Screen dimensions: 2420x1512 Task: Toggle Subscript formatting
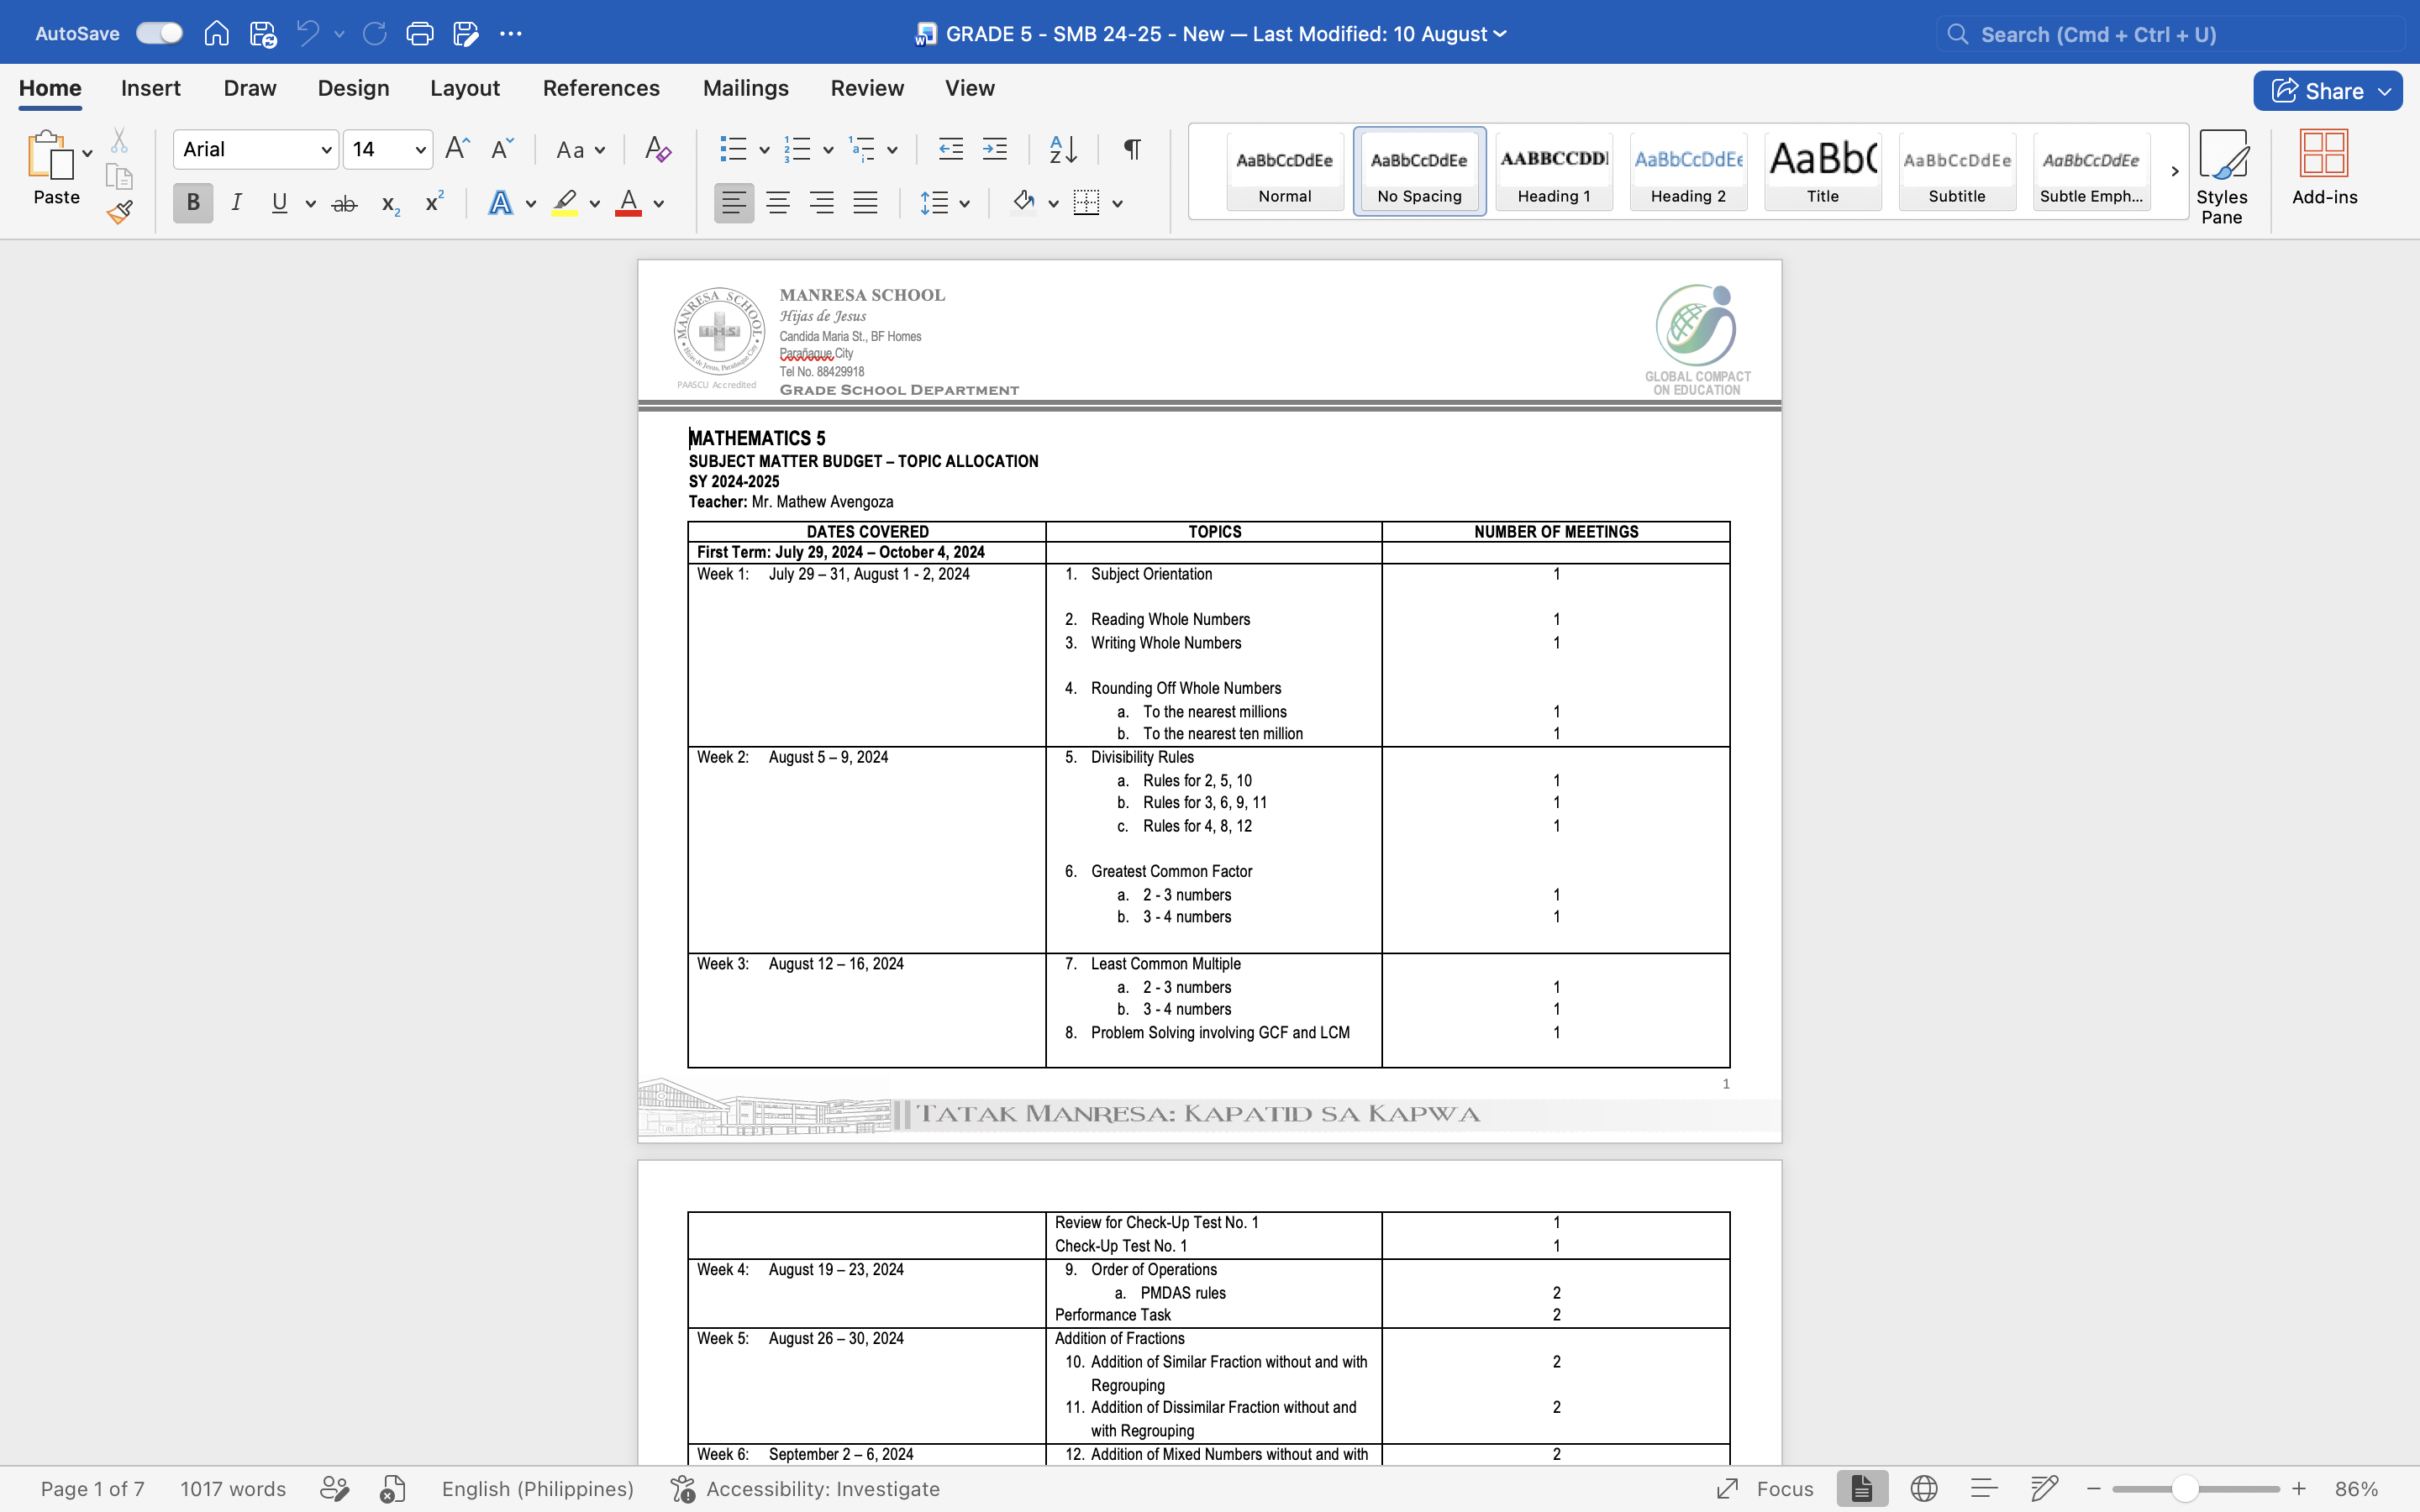click(391, 204)
